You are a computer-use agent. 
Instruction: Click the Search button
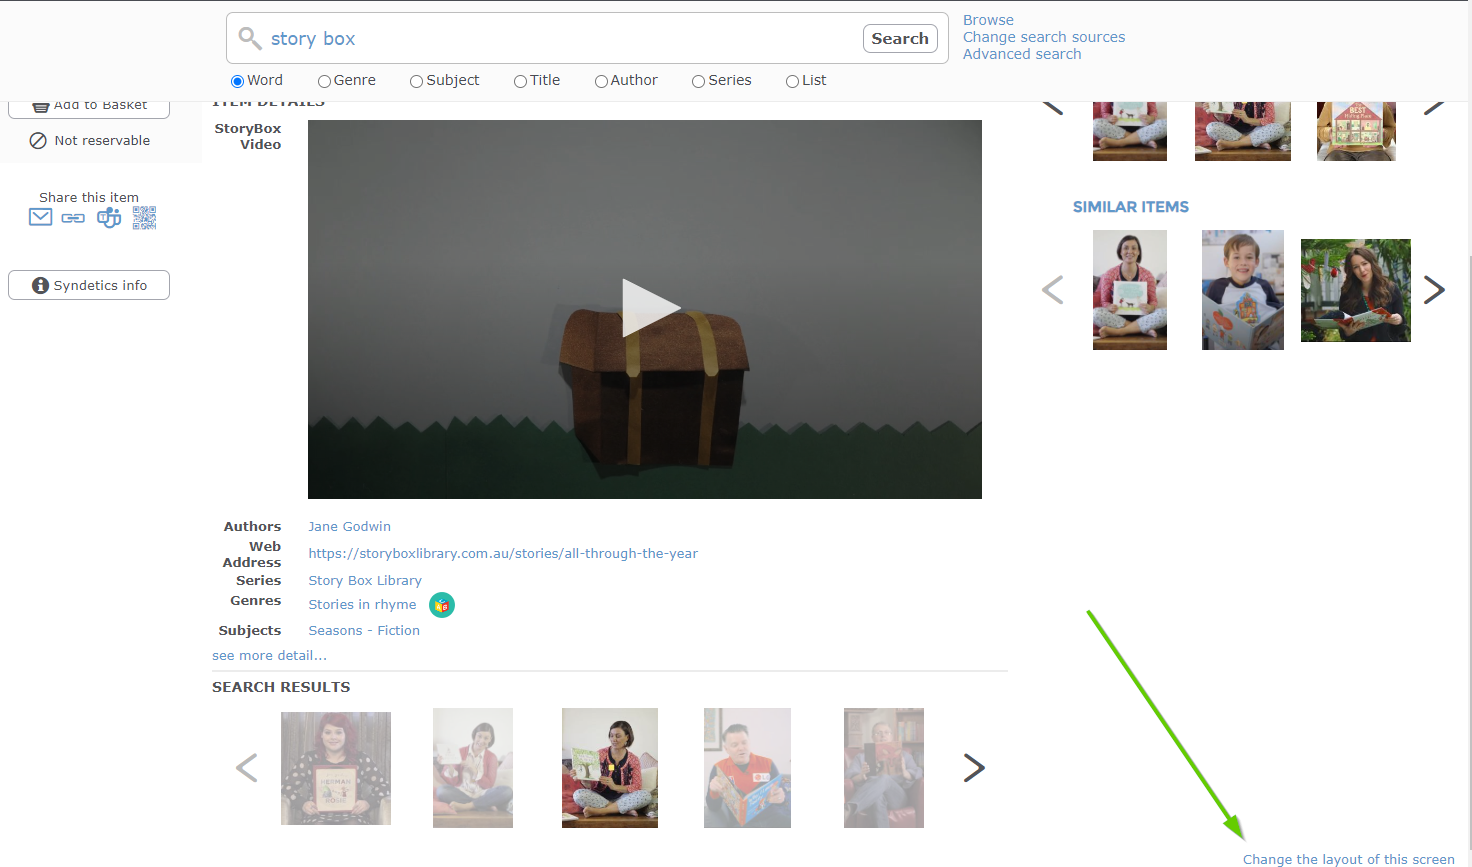pyautogui.click(x=899, y=39)
